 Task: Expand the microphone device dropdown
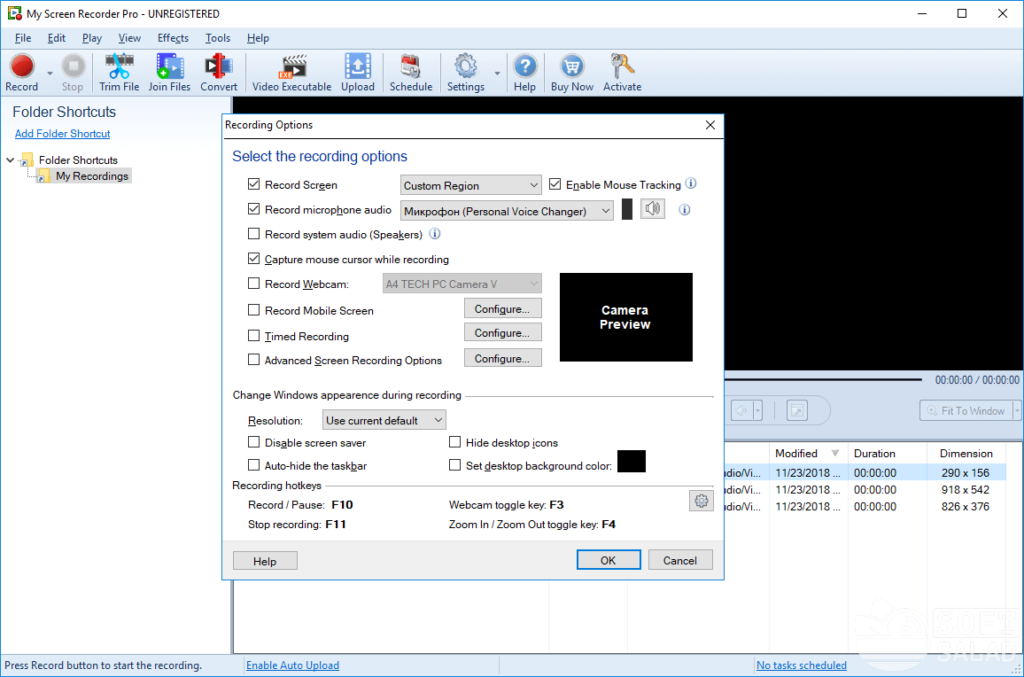506,211
